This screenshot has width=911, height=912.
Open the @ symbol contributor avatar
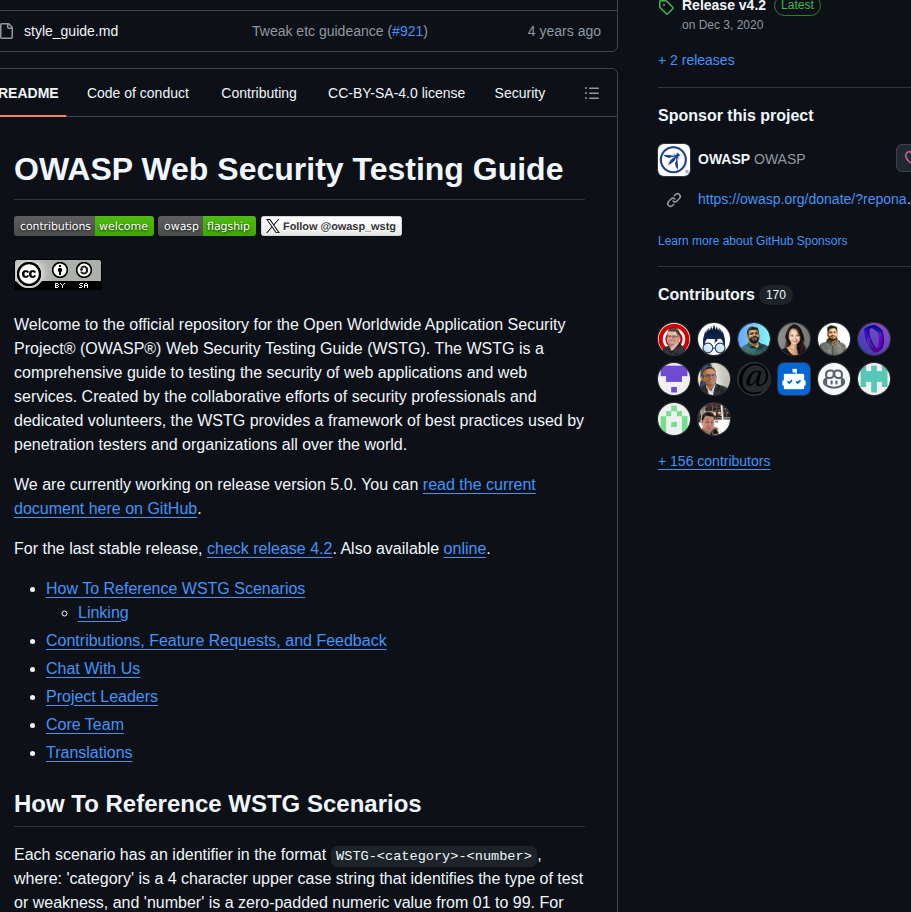point(754,379)
